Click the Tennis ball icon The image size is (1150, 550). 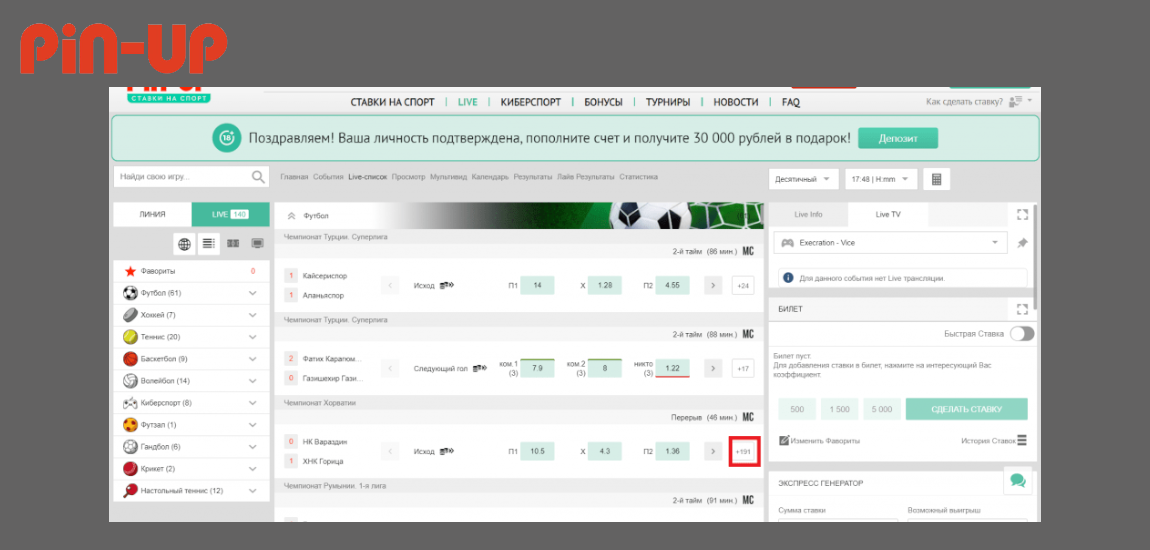click(x=130, y=337)
